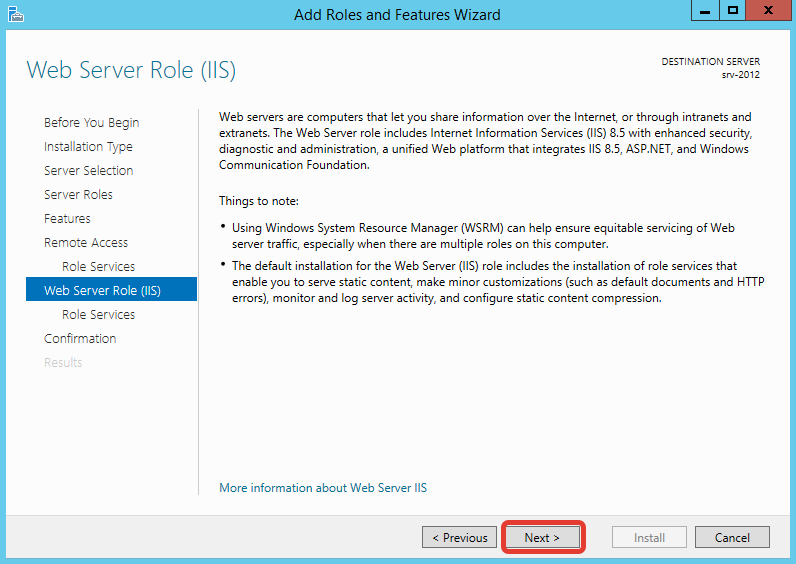The width and height of the screenshot is (796, 564).
Task: Jump to the Server Roles step
Action: [78, 194]
